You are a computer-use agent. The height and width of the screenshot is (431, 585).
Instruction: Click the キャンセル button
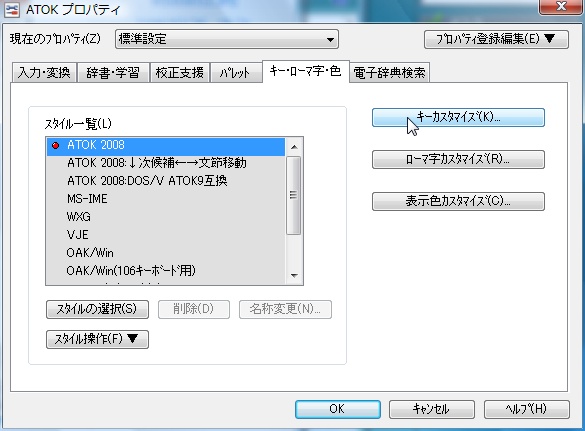coord(432,409)
